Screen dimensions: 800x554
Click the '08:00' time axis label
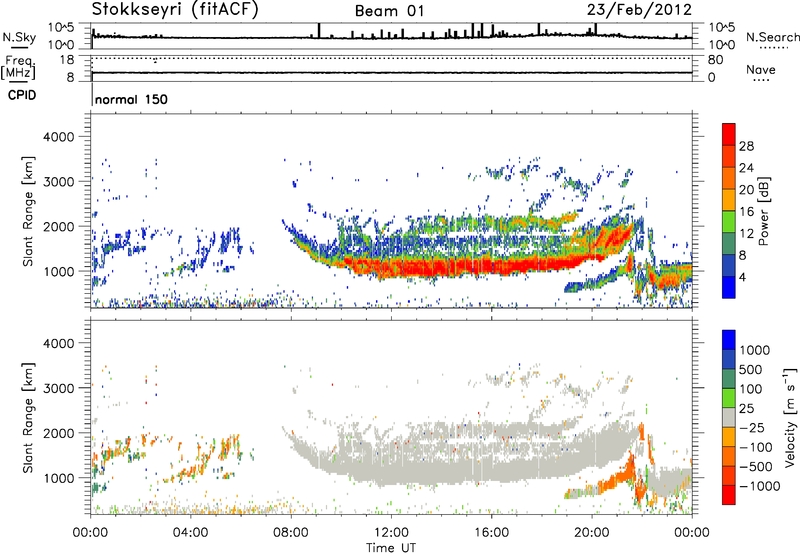[291, 533]
